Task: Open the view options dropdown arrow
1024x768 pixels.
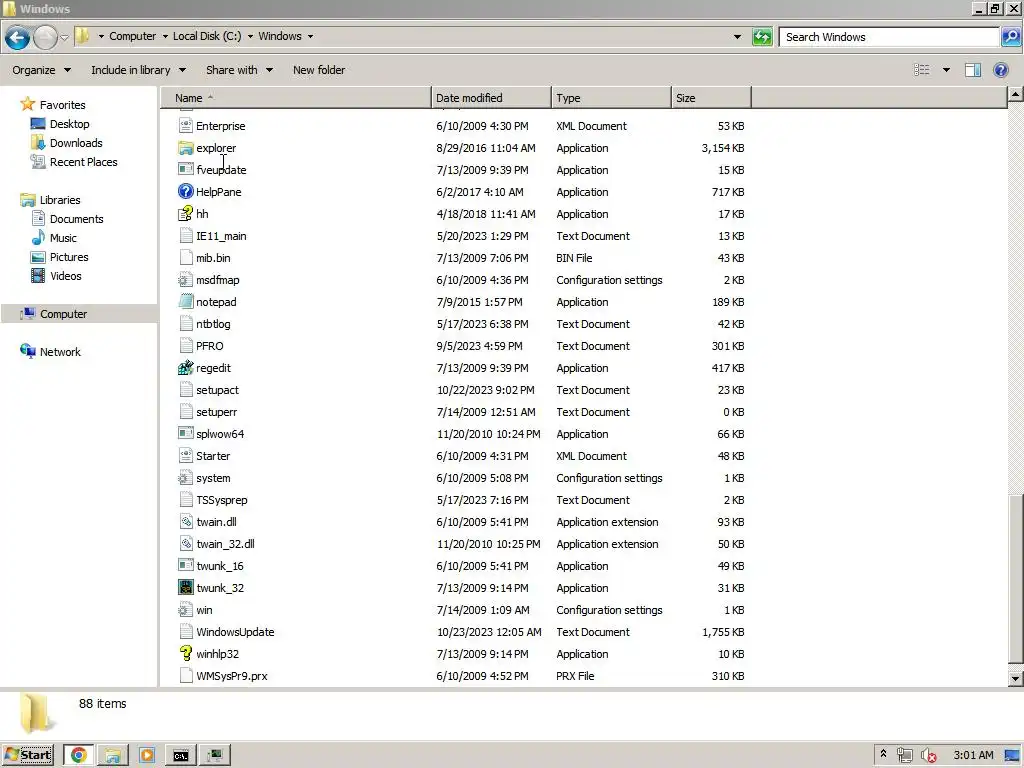Action: (946, 70)
